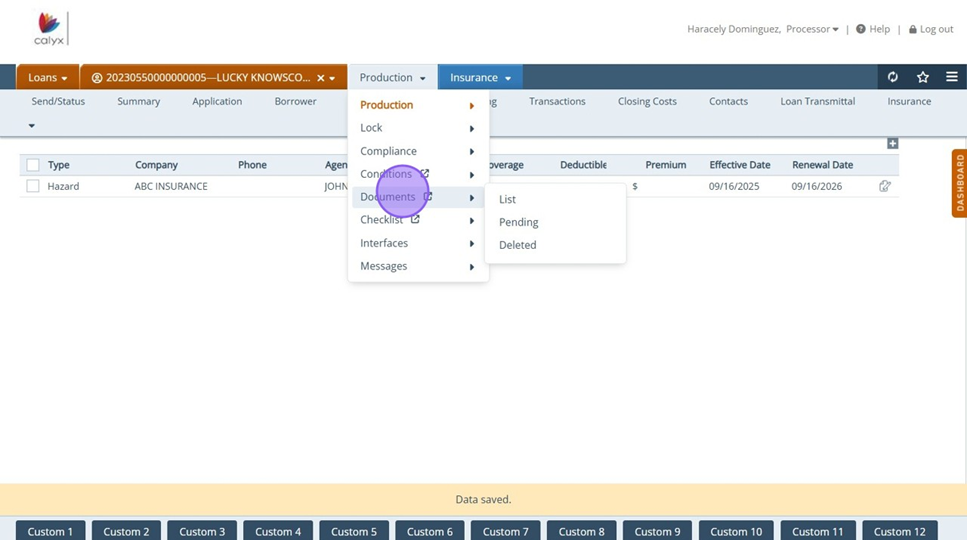The image size is (967, 540).
Task: Click the plus icon to add insurance
Action: click(892, 144)
